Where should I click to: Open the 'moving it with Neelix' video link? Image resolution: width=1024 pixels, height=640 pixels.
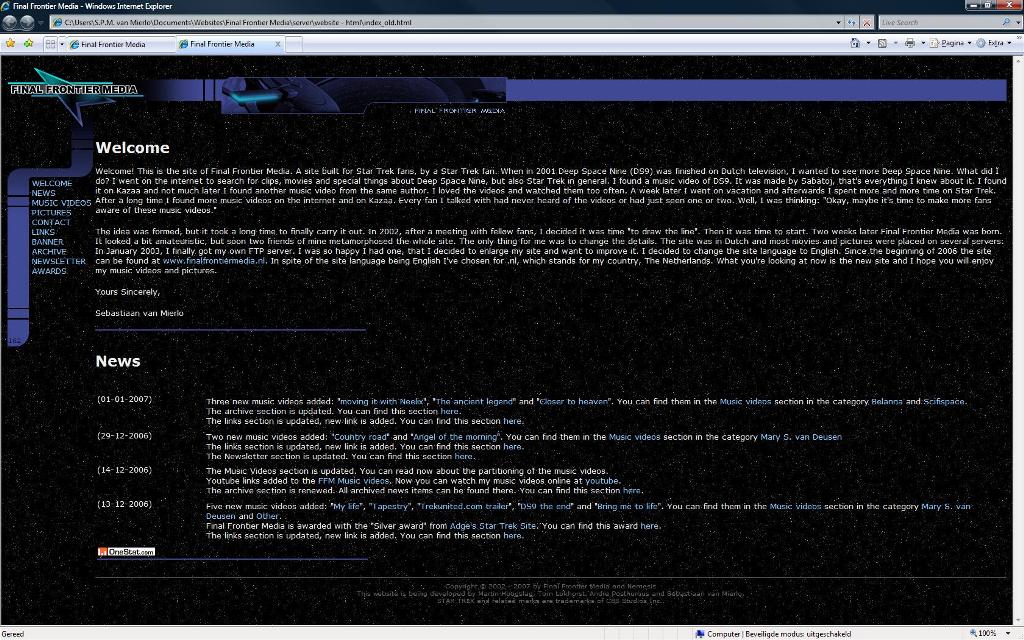[x=381, y=402]
